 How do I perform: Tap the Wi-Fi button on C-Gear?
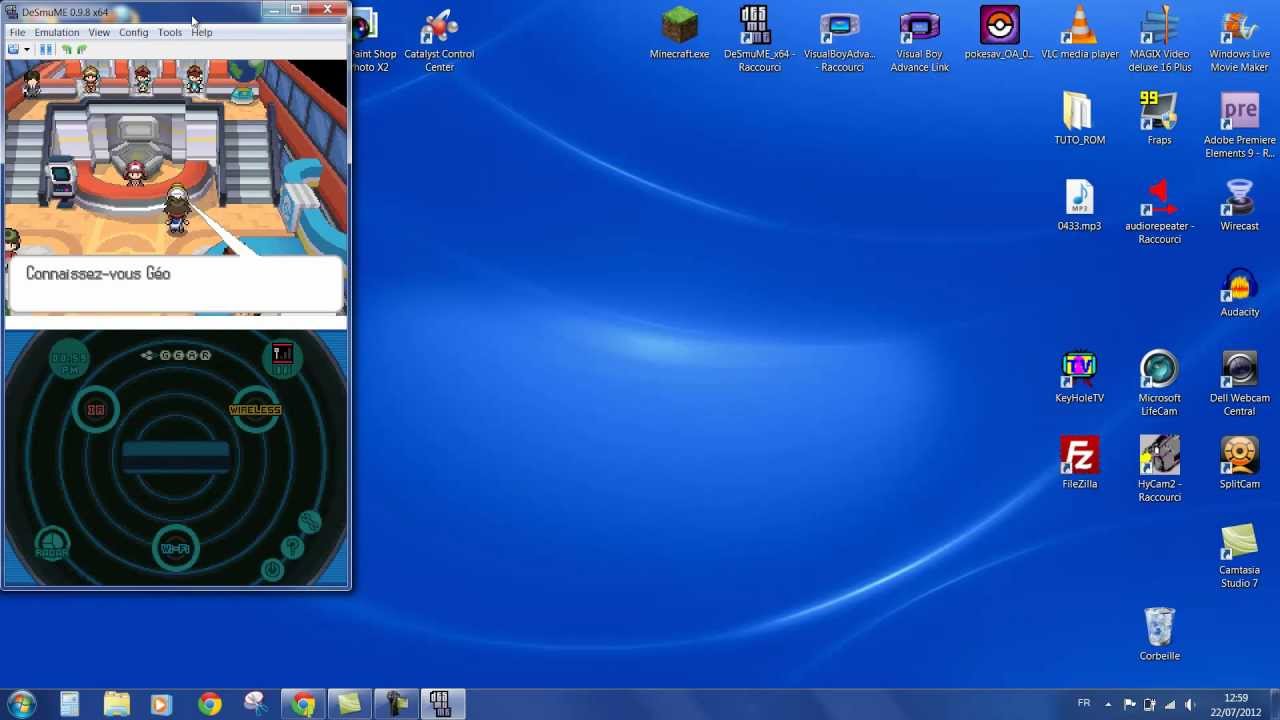pyautogui.click(x=175, y=549)
